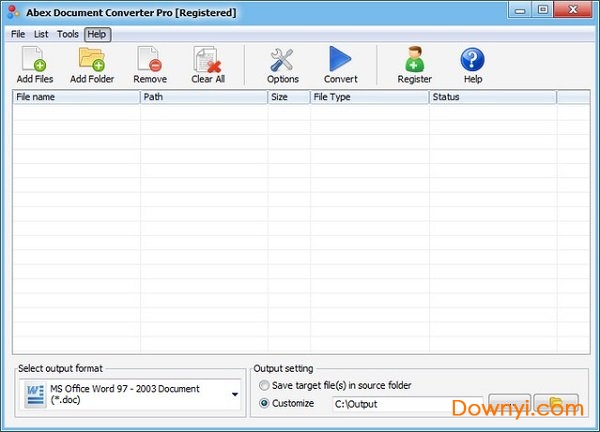Viewport: 600px width, 432px height.
Task: Browse output folder with the folder icon button
Action: pos(556,405)
